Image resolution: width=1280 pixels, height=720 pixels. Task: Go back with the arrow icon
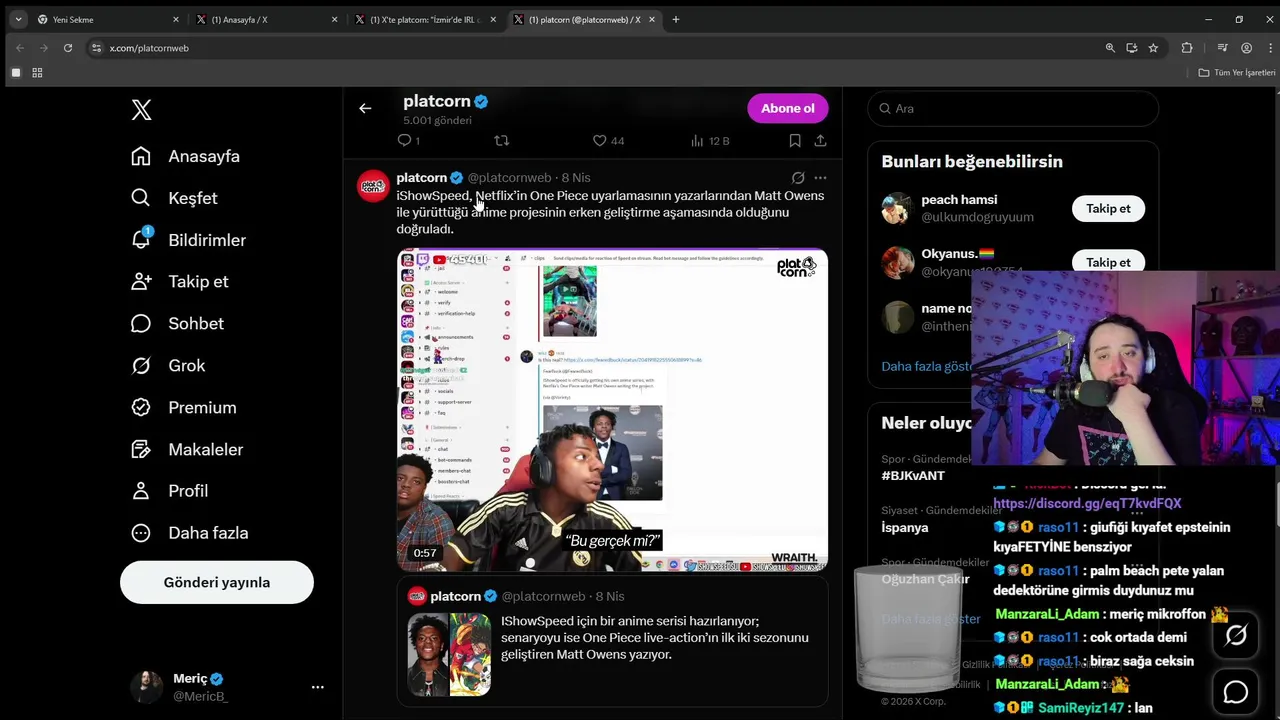click(x=365, y=108)
